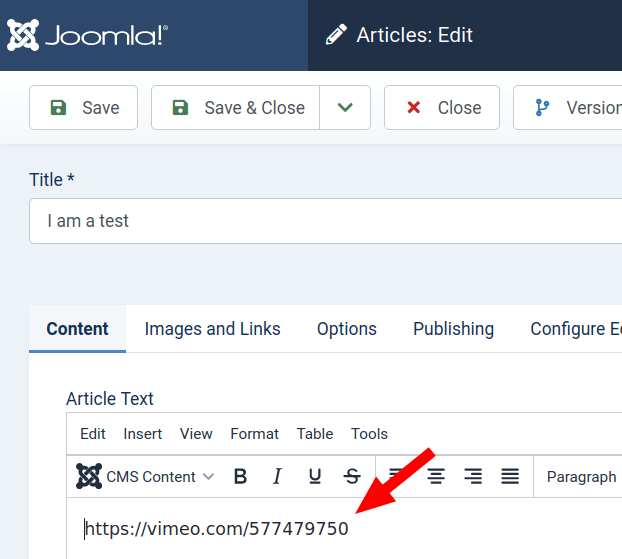Click the Bold formatting icon

240,477
